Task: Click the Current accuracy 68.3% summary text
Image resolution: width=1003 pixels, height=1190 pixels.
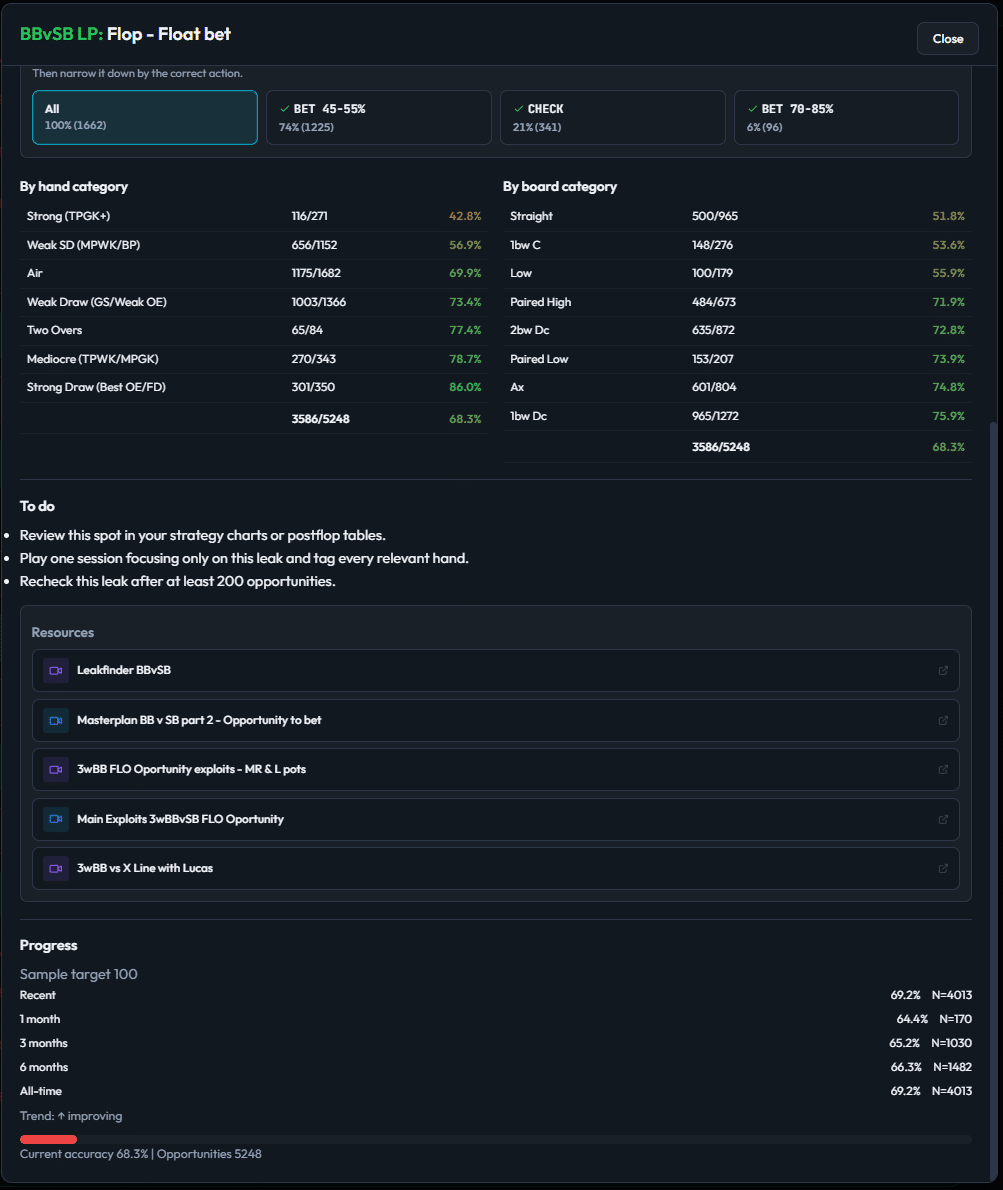Action: click(140, 1154)
